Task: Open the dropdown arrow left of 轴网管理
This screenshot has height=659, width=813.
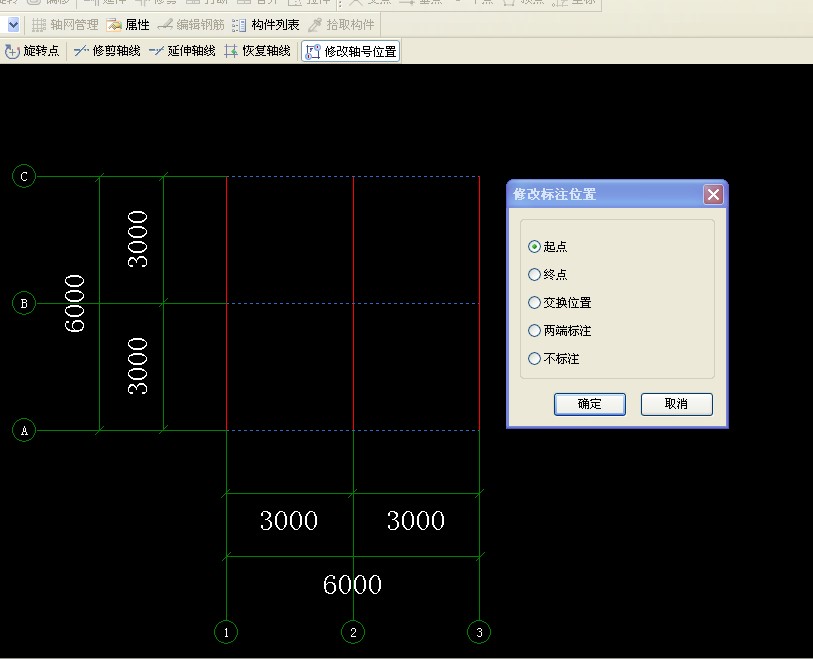Action: pyautogui.click(x=12, y=24)
